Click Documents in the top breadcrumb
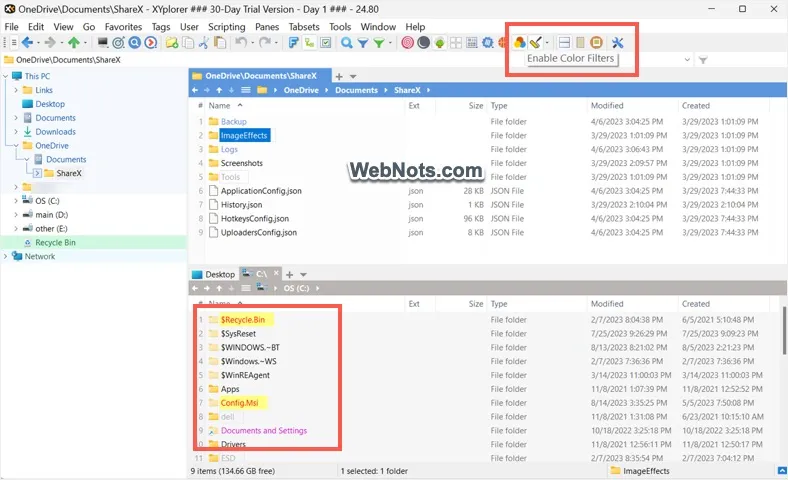Image resolution: width=788 pixels, height=480 pixels. 356,90
